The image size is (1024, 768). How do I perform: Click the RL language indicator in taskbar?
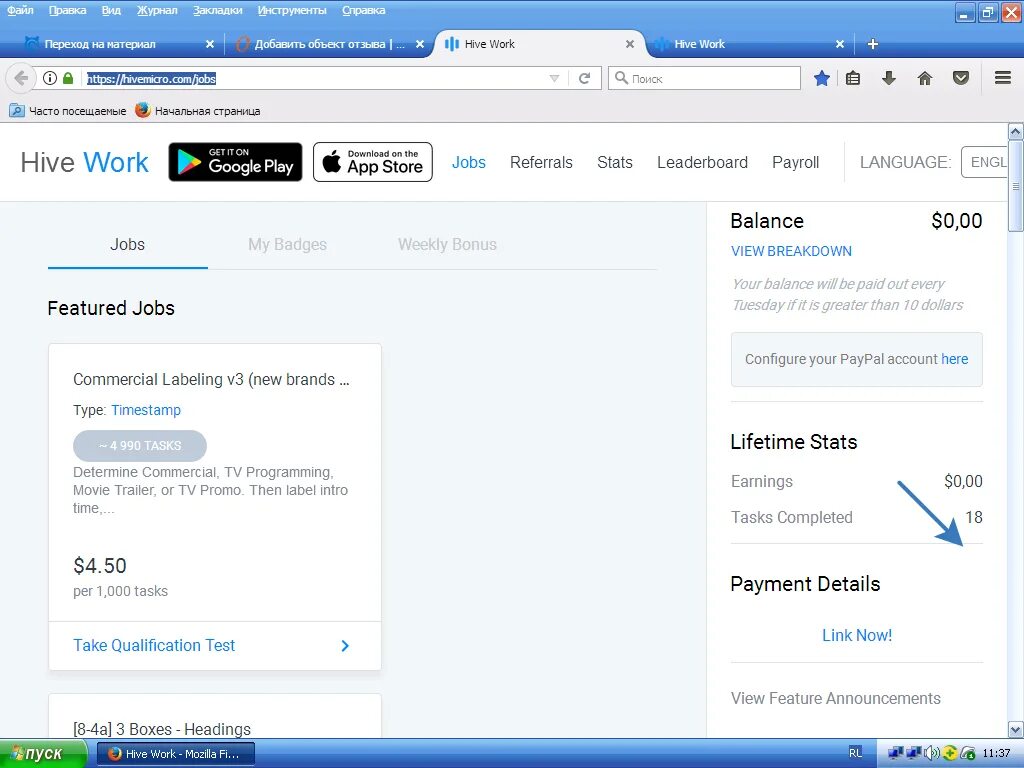tap(856, 753)
